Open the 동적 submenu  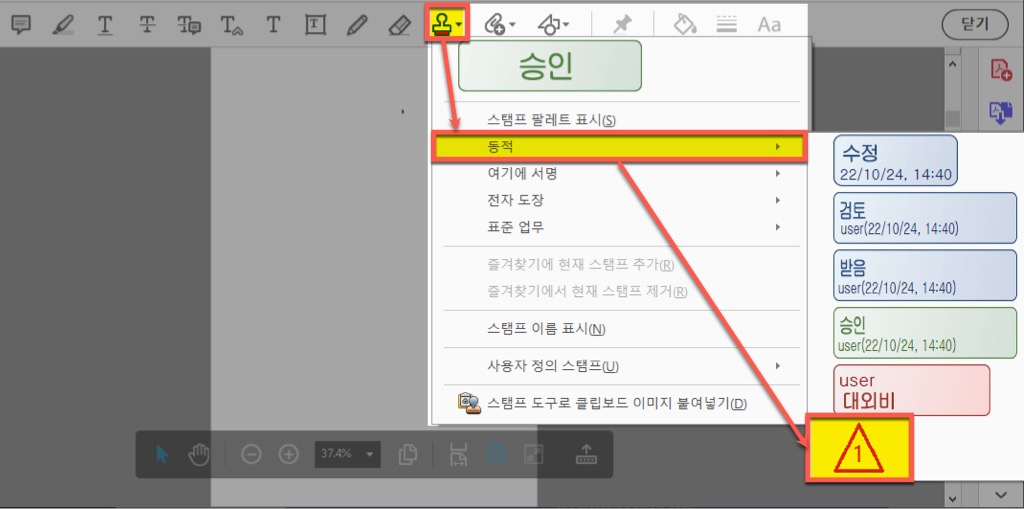coord(620,146)
